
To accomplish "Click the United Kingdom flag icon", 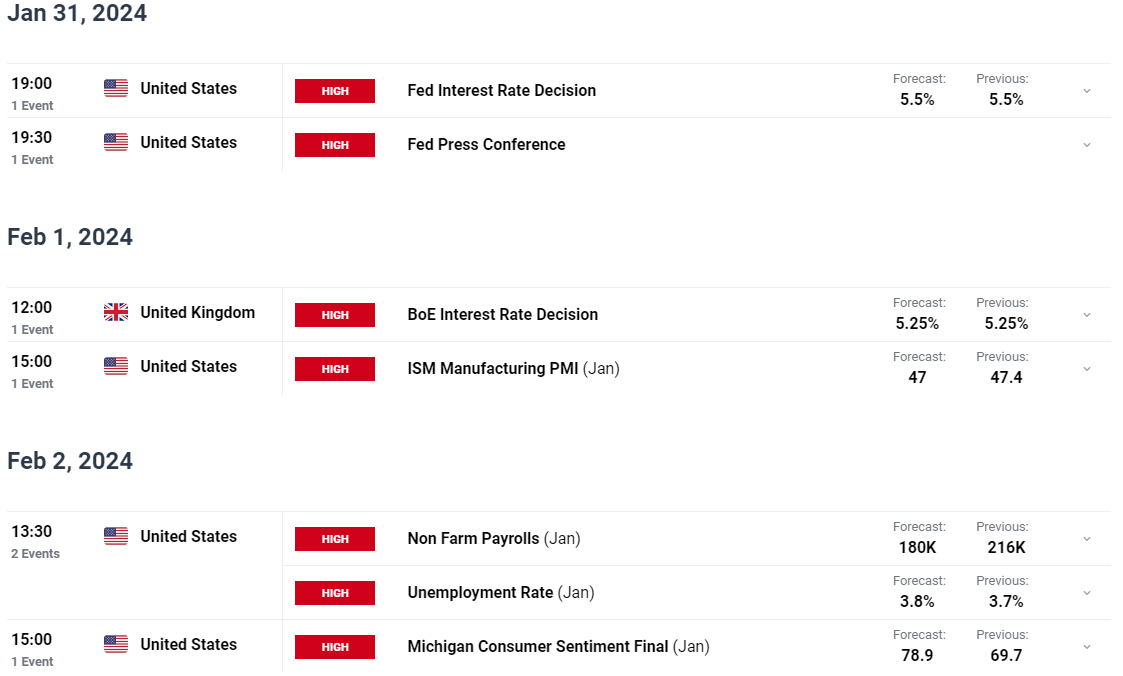I will click(116, 312).
